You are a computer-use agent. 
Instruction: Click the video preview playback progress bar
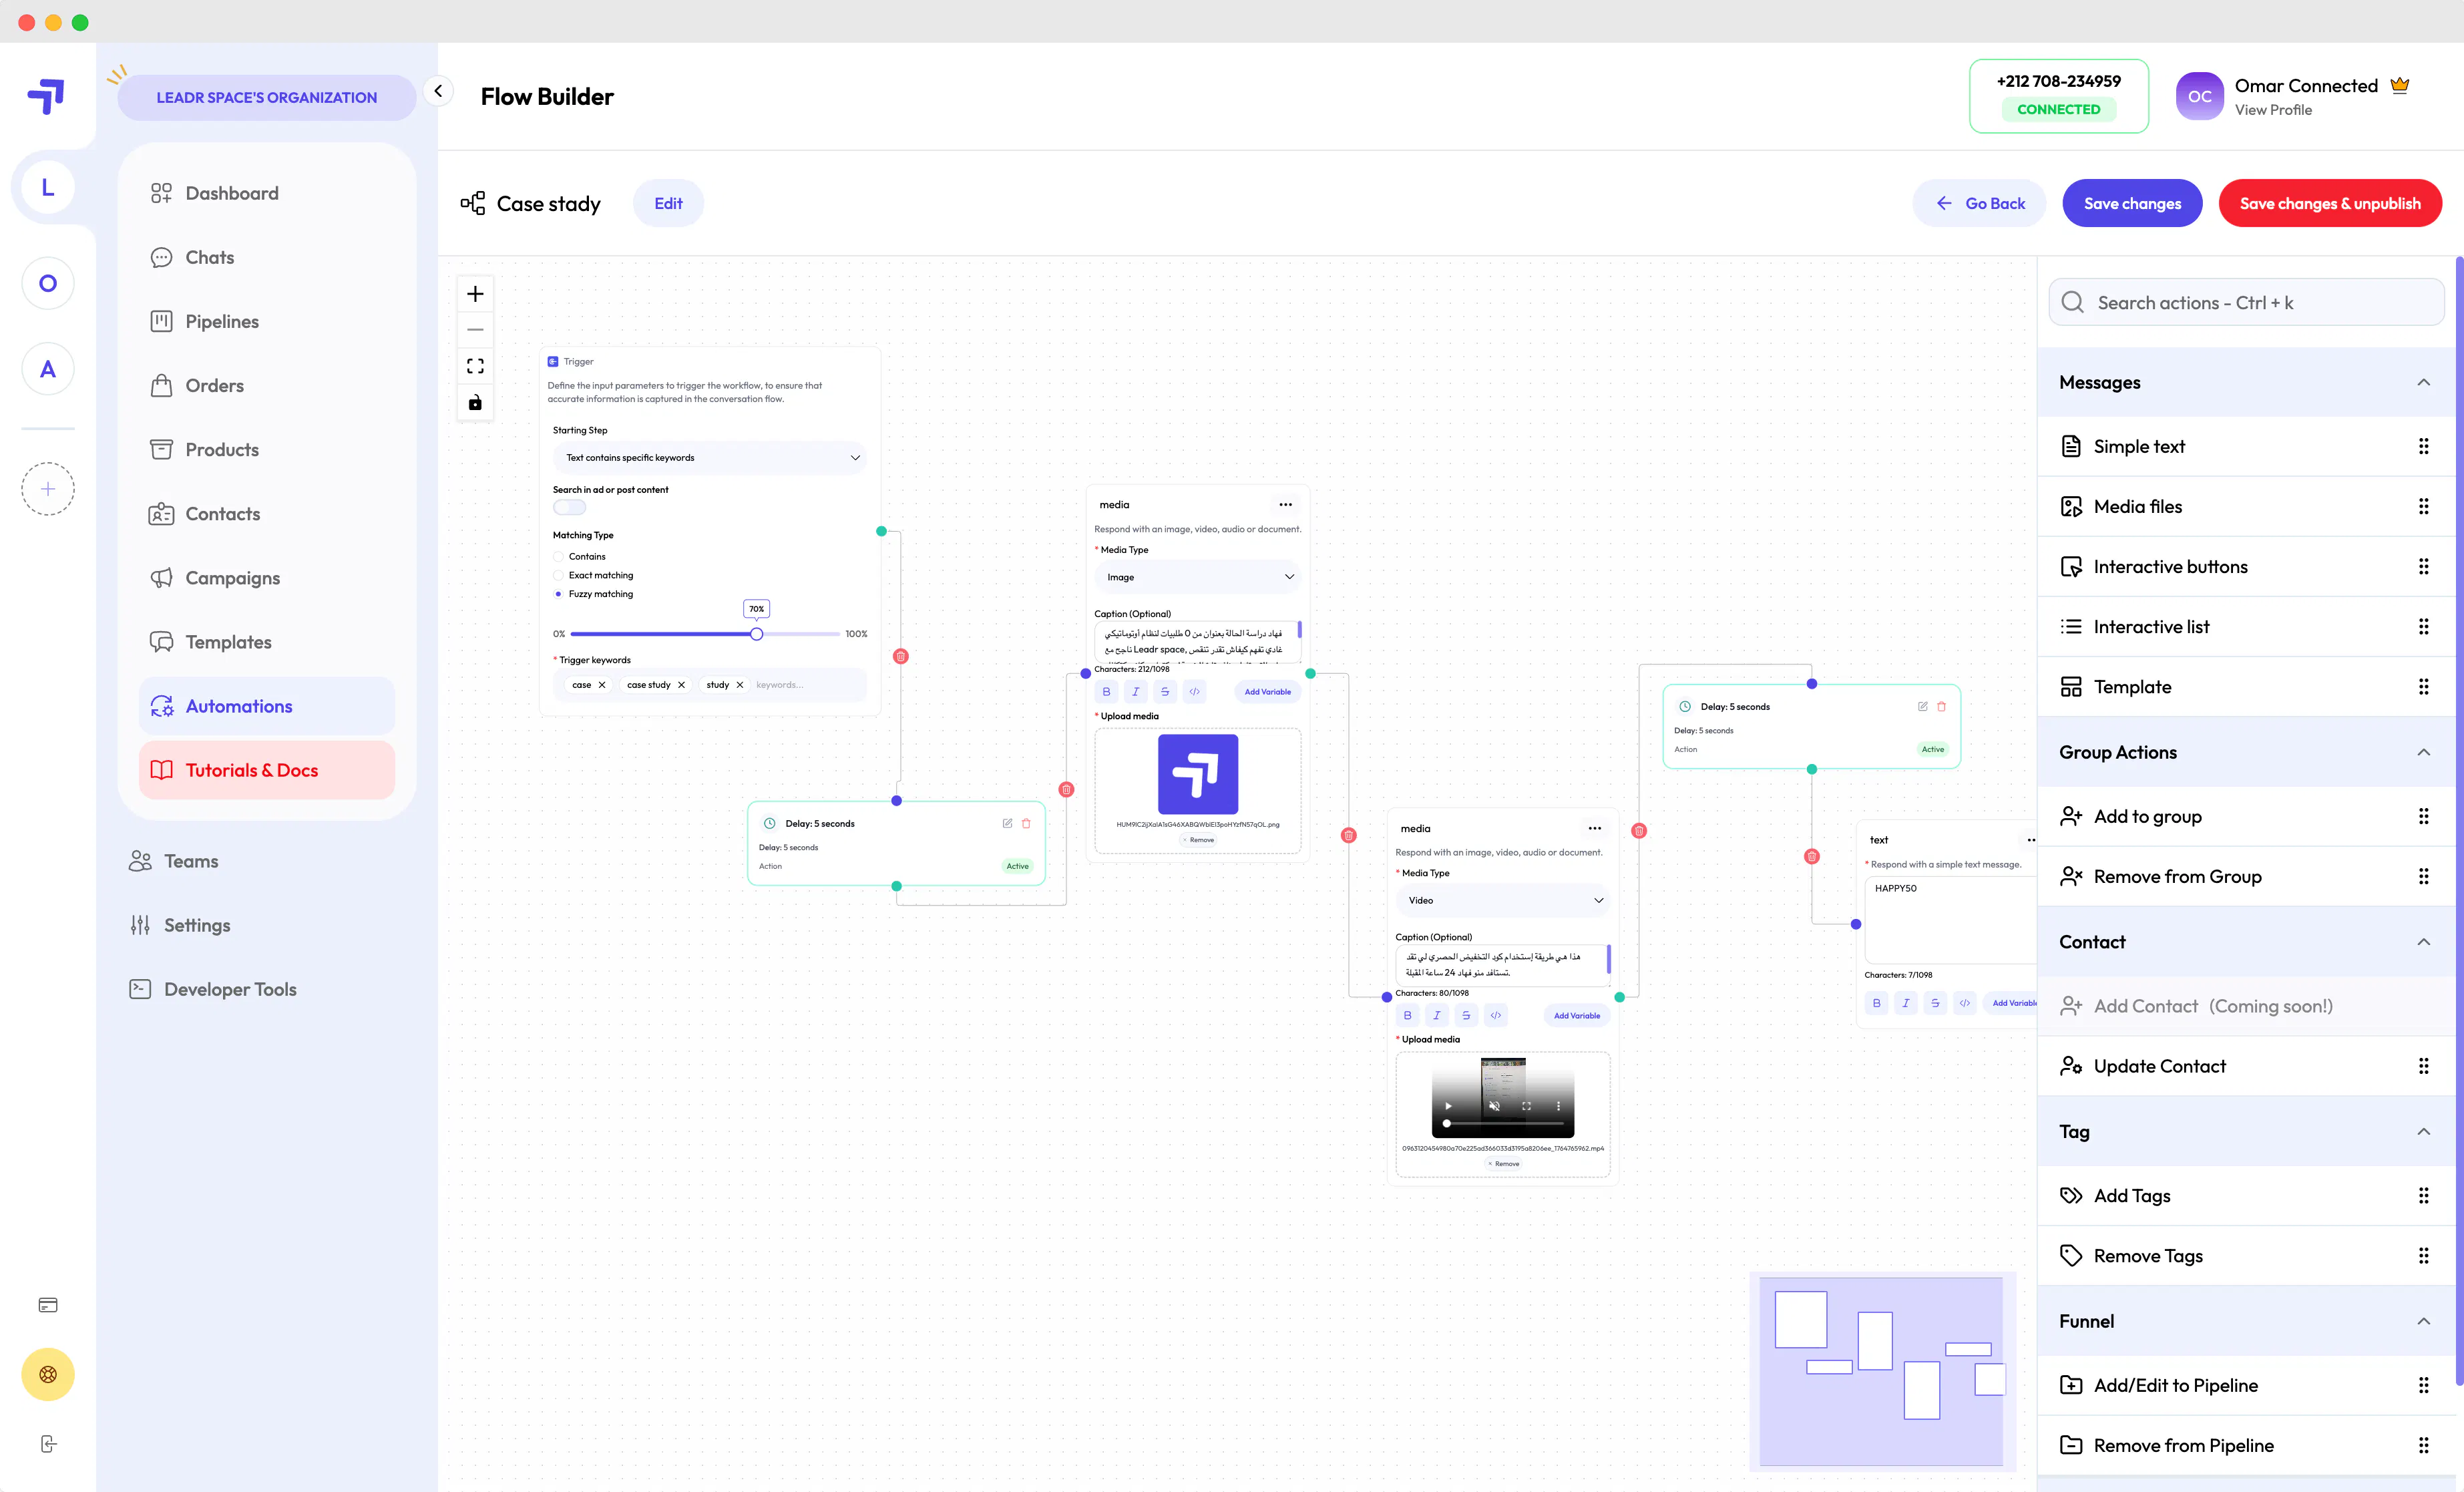point(1504,1123)
